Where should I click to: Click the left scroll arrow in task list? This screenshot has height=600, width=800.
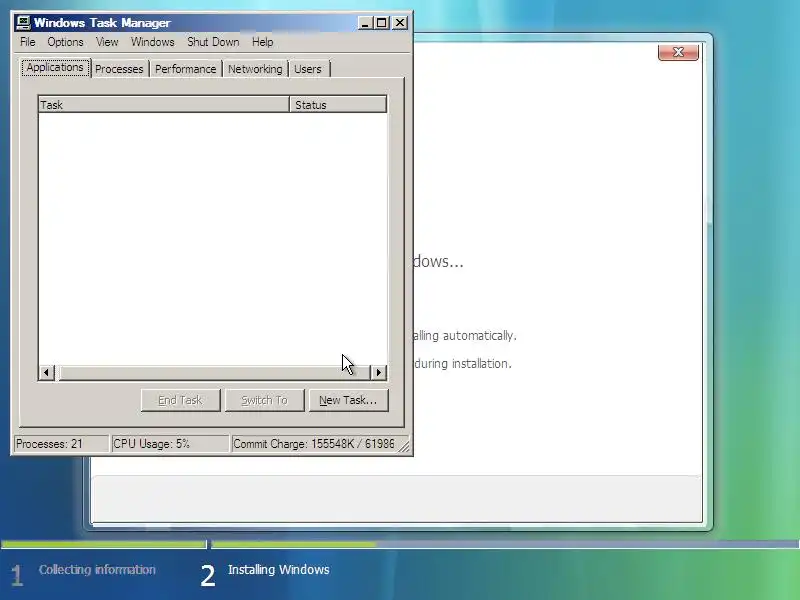point(46,372)
